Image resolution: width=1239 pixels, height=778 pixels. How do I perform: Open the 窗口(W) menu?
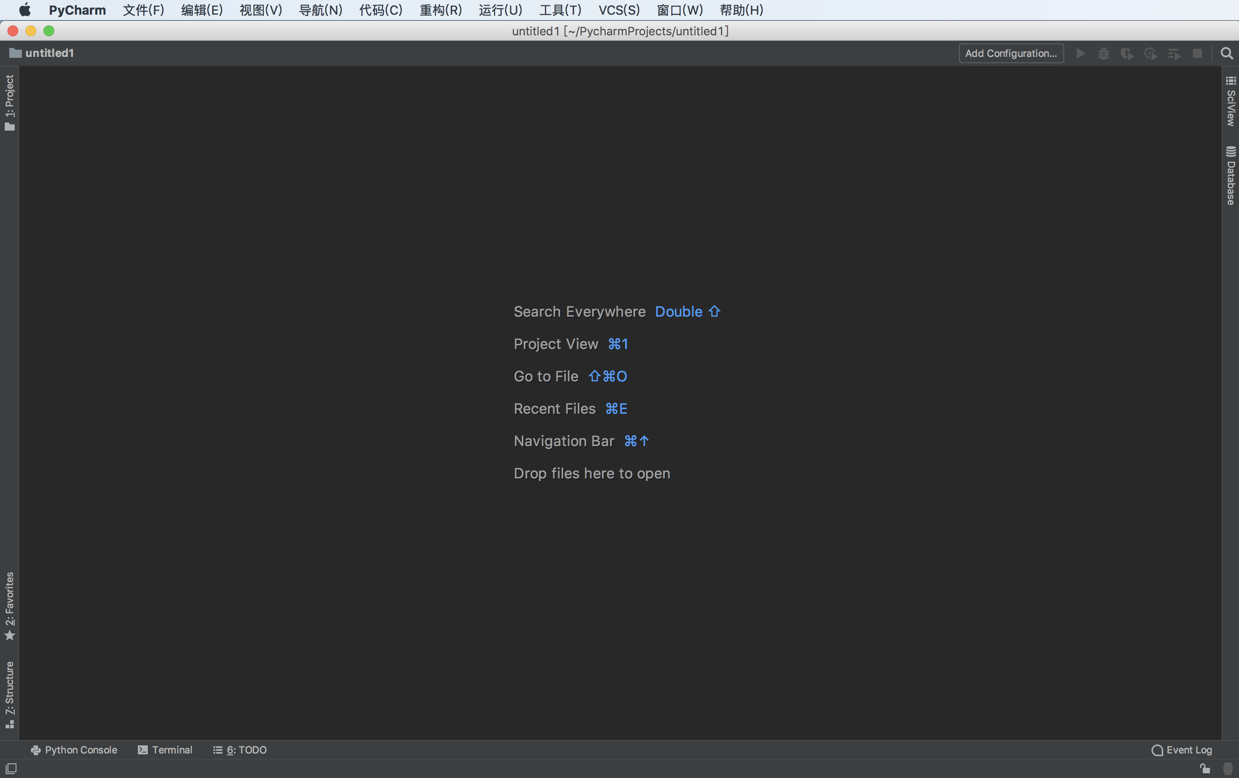(680, 10)
